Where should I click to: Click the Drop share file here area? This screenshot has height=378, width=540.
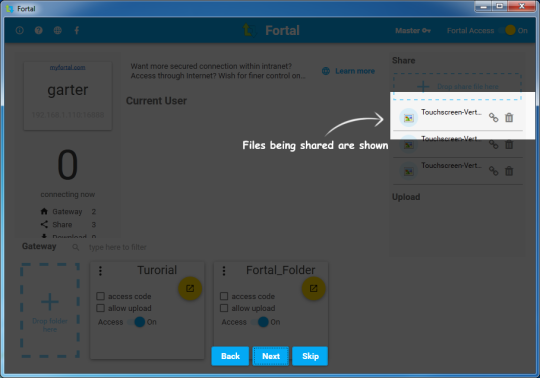tap(457, 86)
